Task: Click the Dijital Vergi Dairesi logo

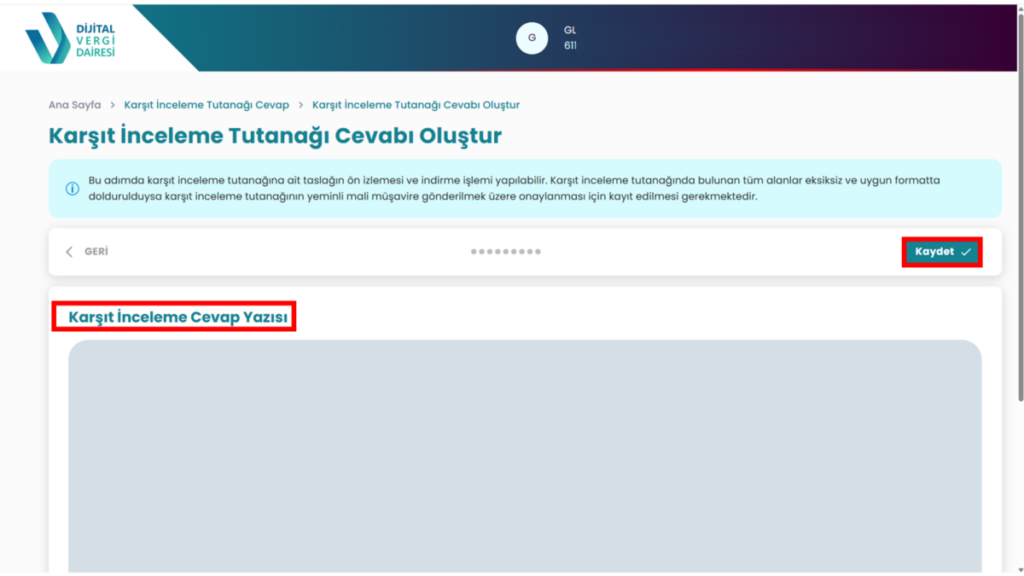Action: (70, 38)
